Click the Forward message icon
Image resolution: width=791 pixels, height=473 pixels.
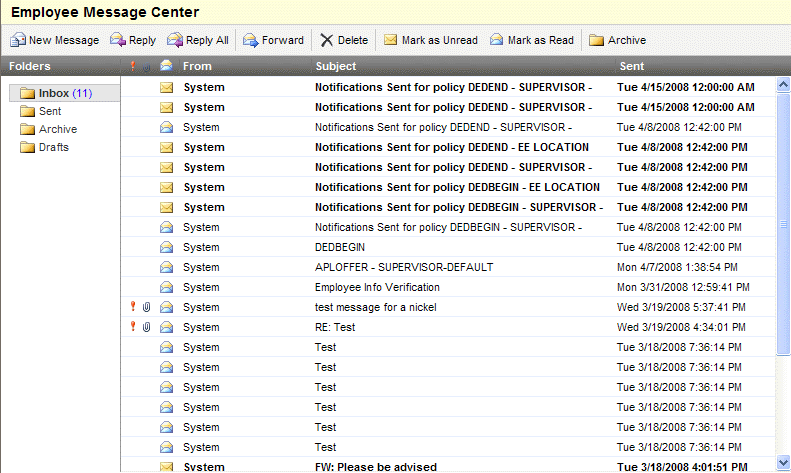point(250,41)
